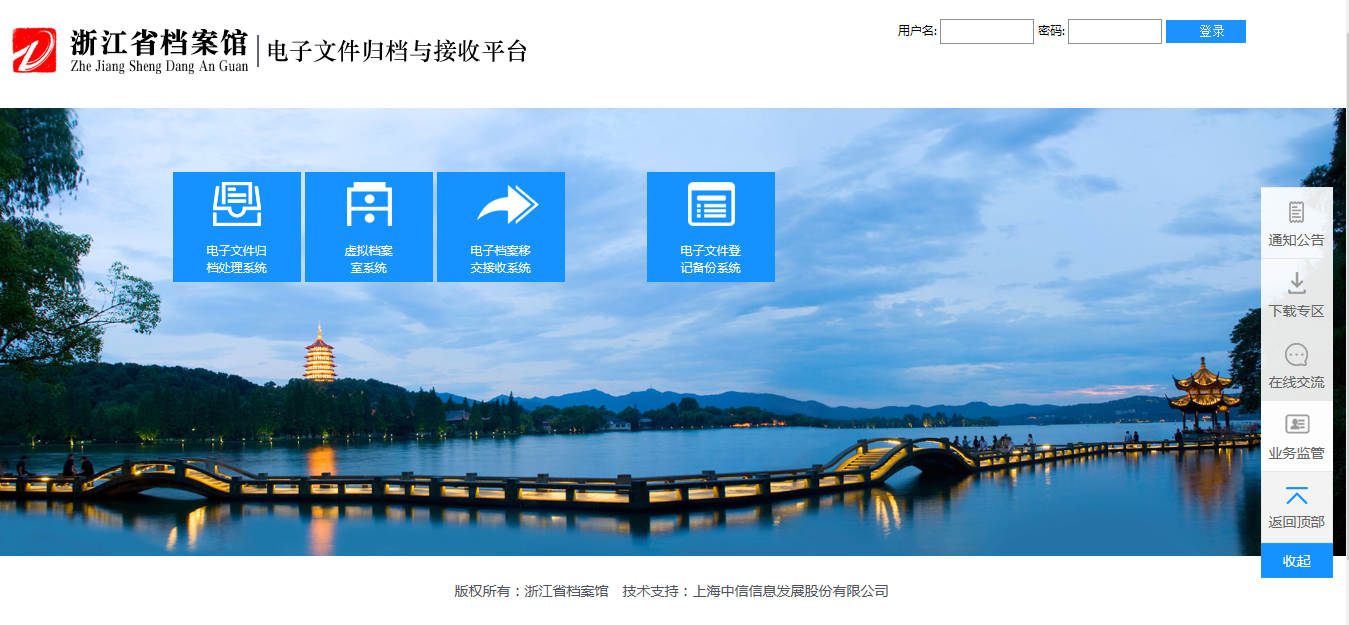
Task: Click the 返回顶部 up-arrow icon
Action: (1296, 497)
